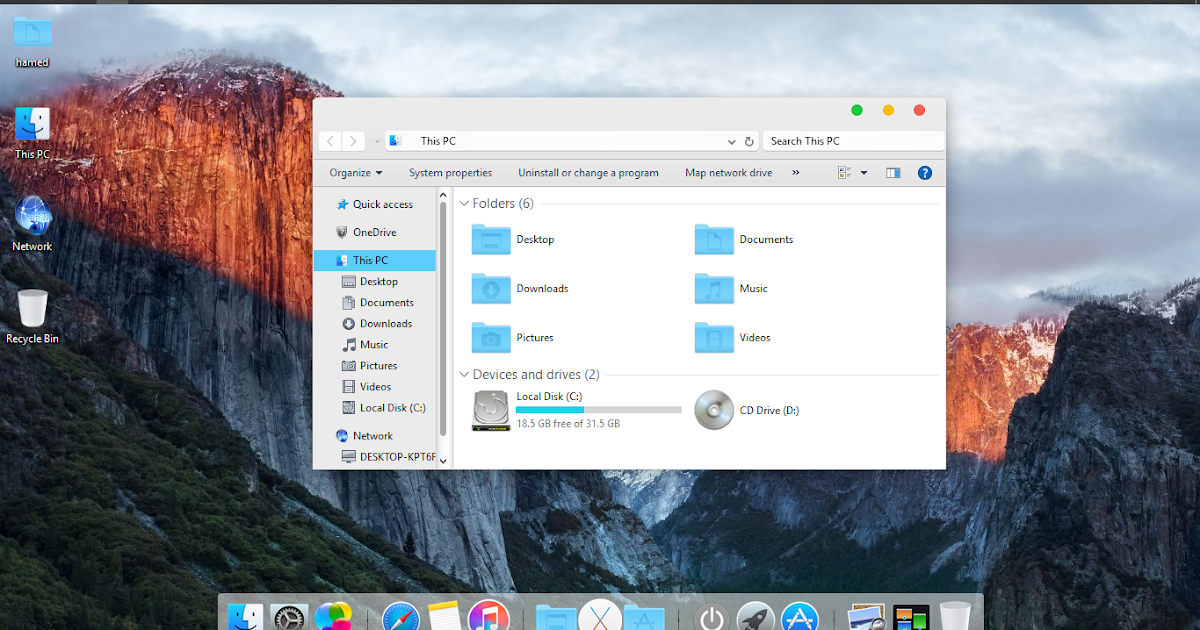
Task: Open Explorer help question mark icon
Action: pos(925,173)
